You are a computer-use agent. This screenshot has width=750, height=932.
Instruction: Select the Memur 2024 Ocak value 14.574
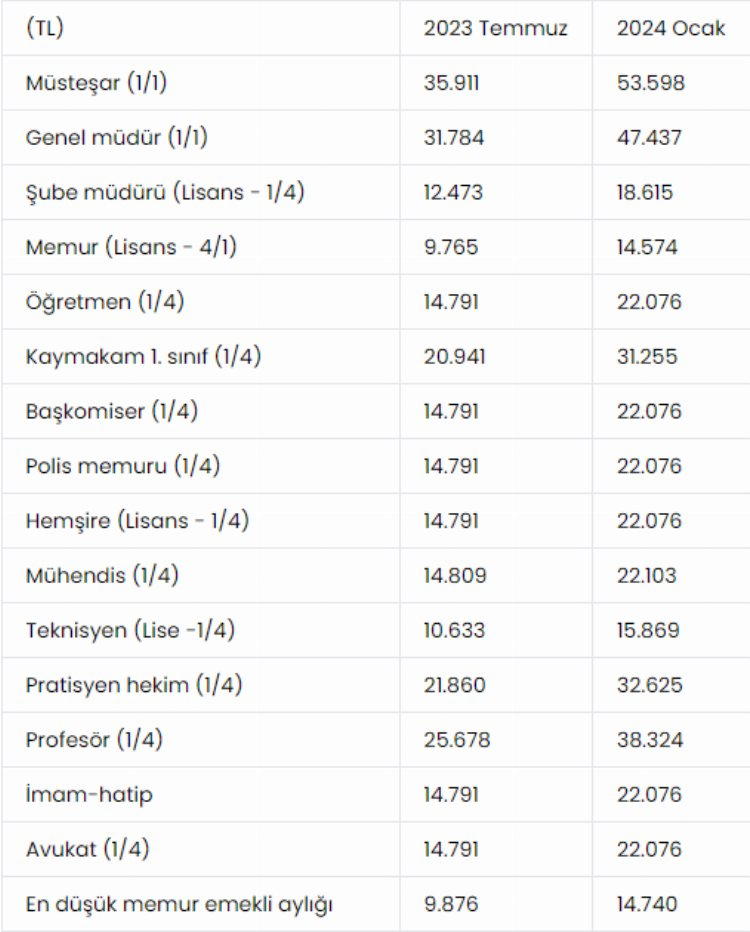[648, 247]
